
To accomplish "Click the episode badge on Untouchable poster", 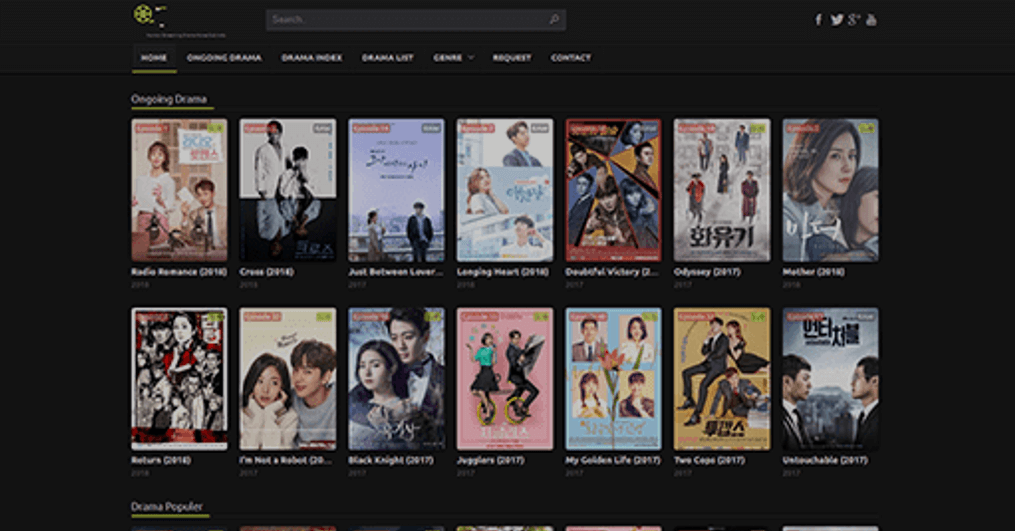I will click(805, 317).
